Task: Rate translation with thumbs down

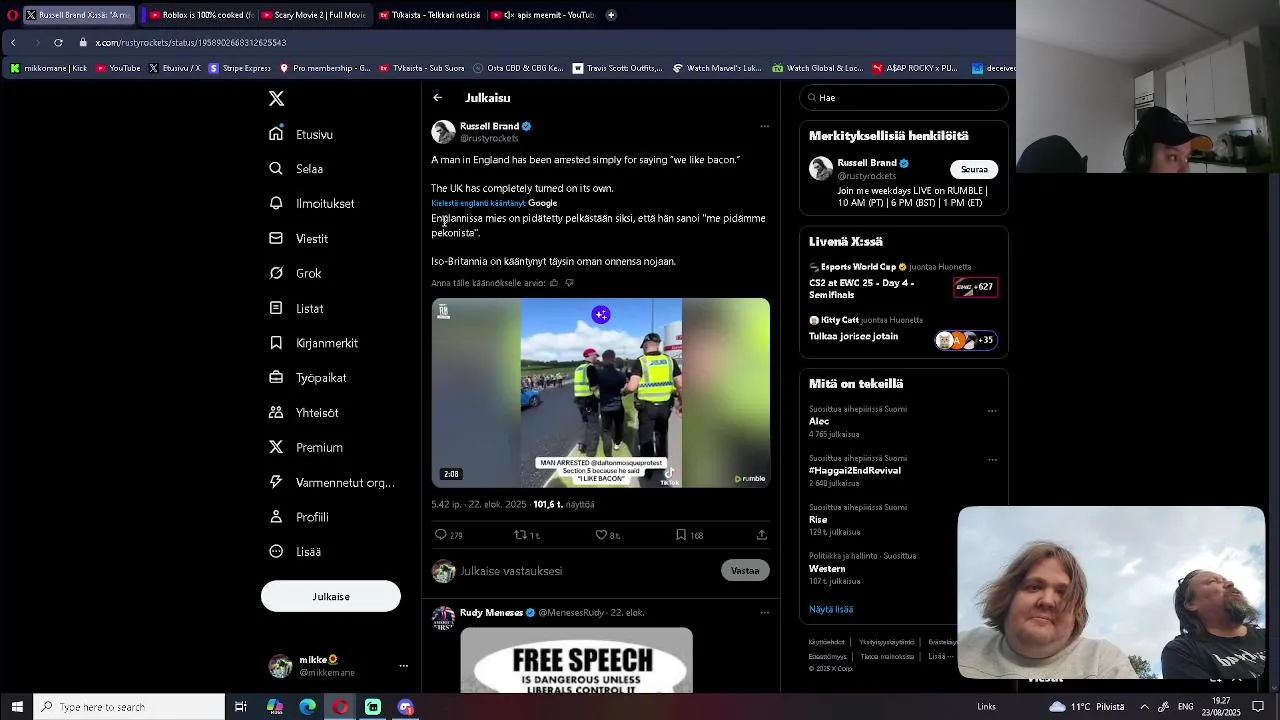Action: coord(569,283)
